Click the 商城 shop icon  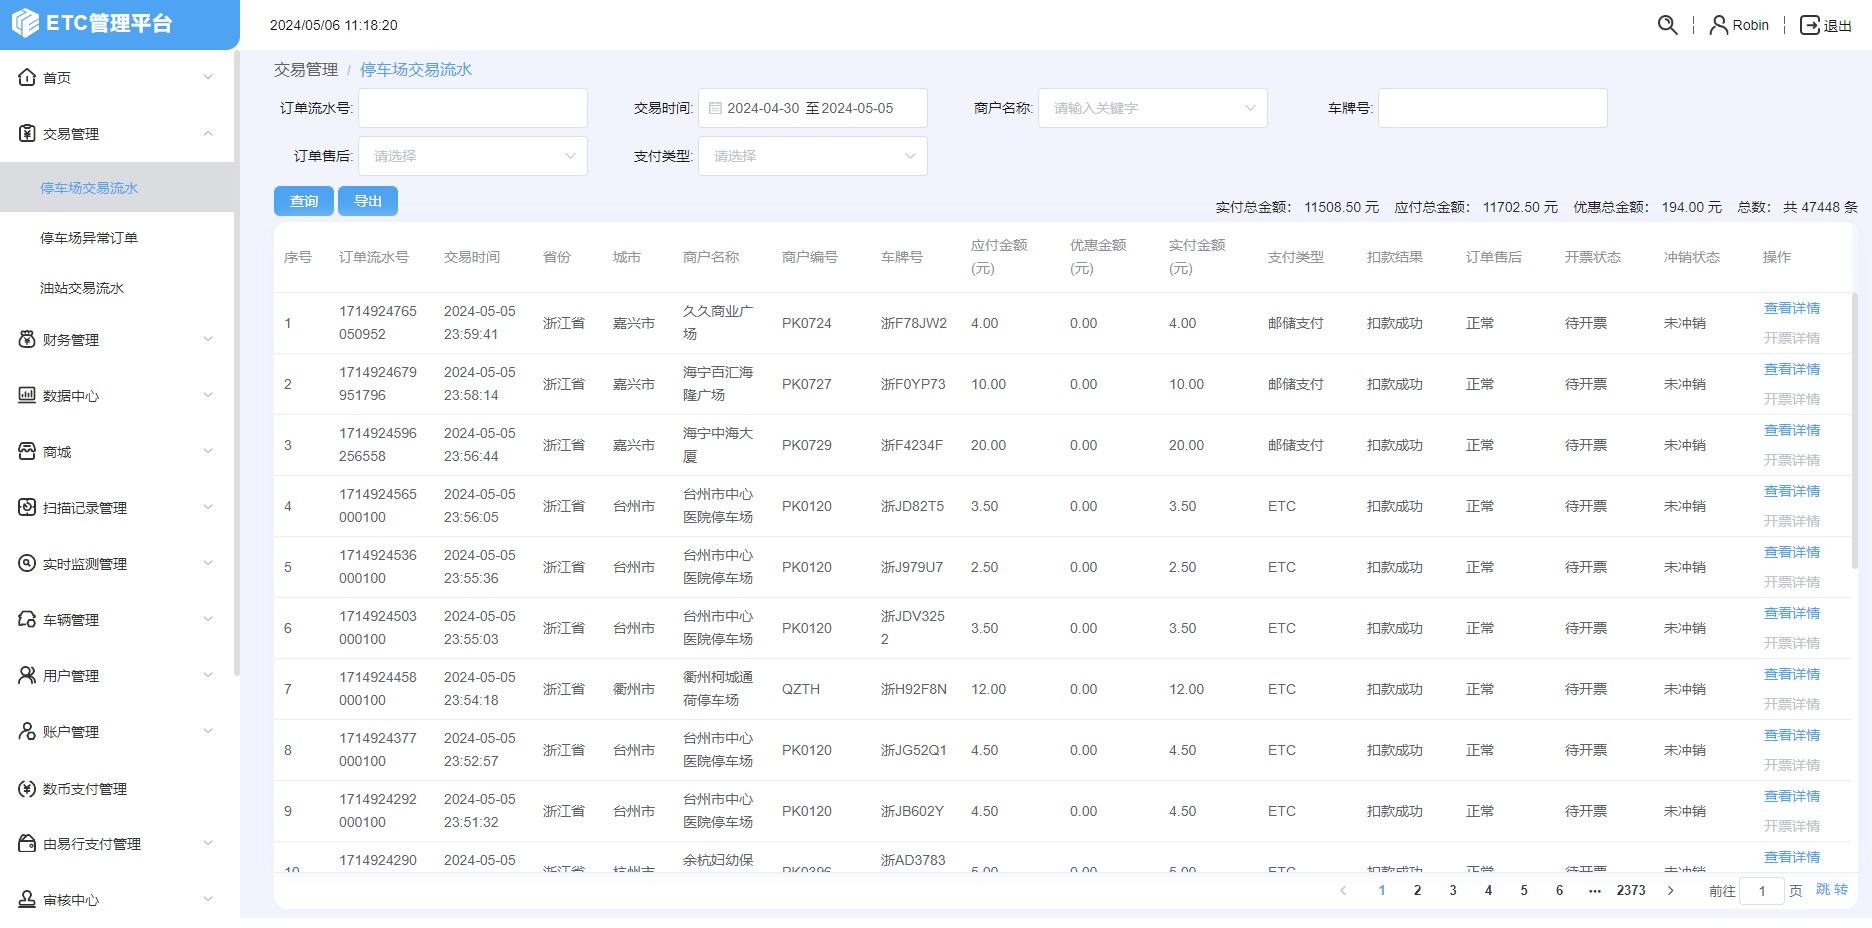[27, 451]
